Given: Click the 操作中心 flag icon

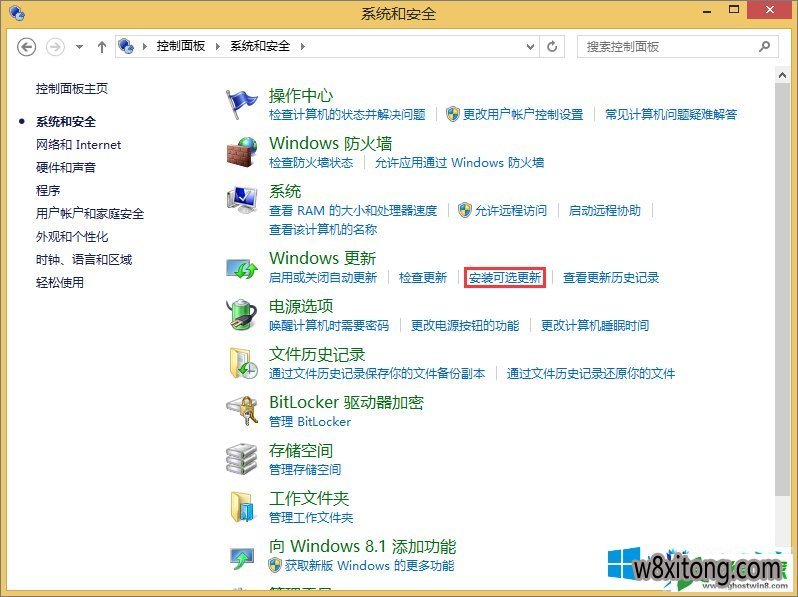Looking at the screenshot, I should point(242,103).
